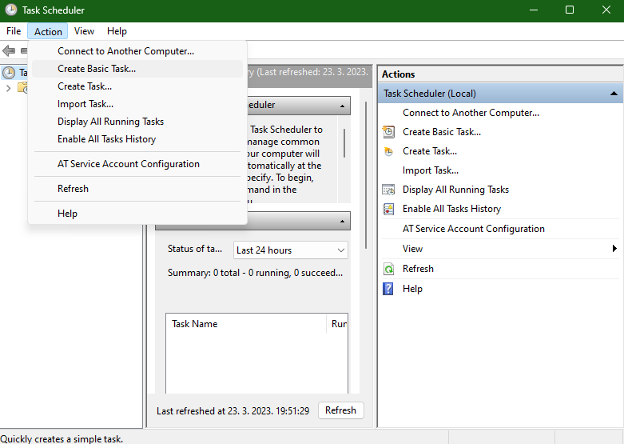The width and height of the screenshot is (624, 444).
Task: Click the Summary: 0 total text
Action: [255, 273]
